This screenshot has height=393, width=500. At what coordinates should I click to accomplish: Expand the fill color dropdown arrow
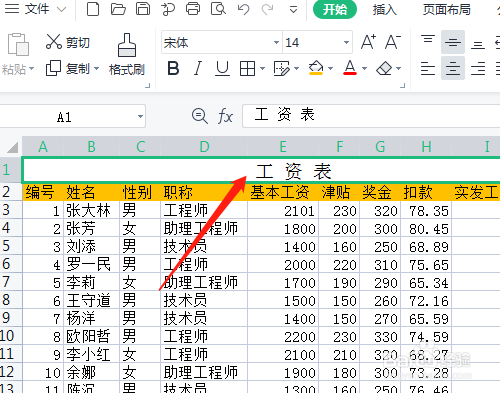click(330, 69)
